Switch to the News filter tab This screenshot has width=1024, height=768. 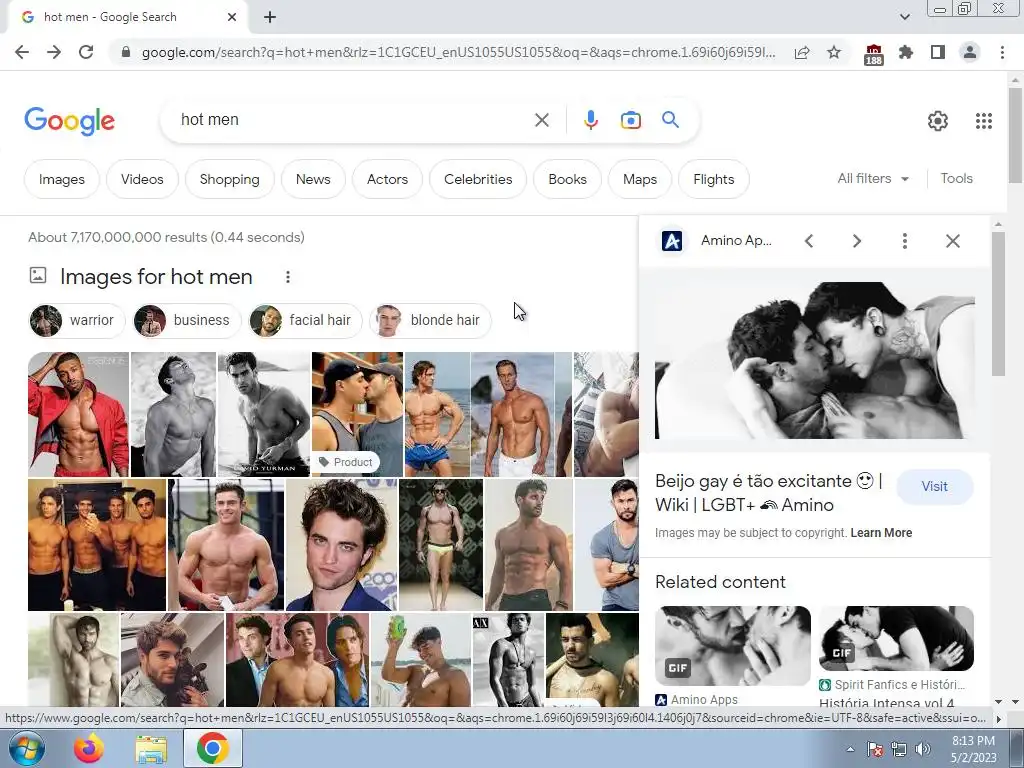click(x=313, y=179)
